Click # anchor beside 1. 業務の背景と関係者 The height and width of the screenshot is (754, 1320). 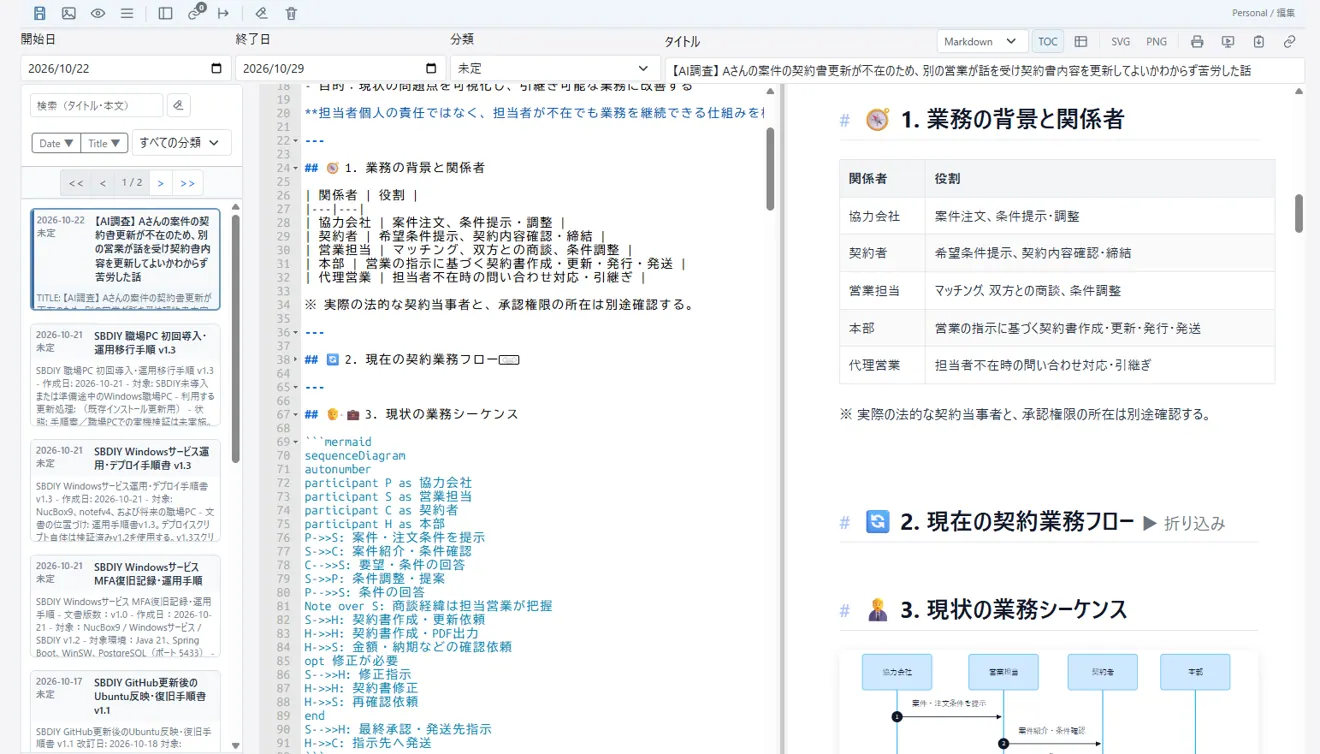(845, 120)
